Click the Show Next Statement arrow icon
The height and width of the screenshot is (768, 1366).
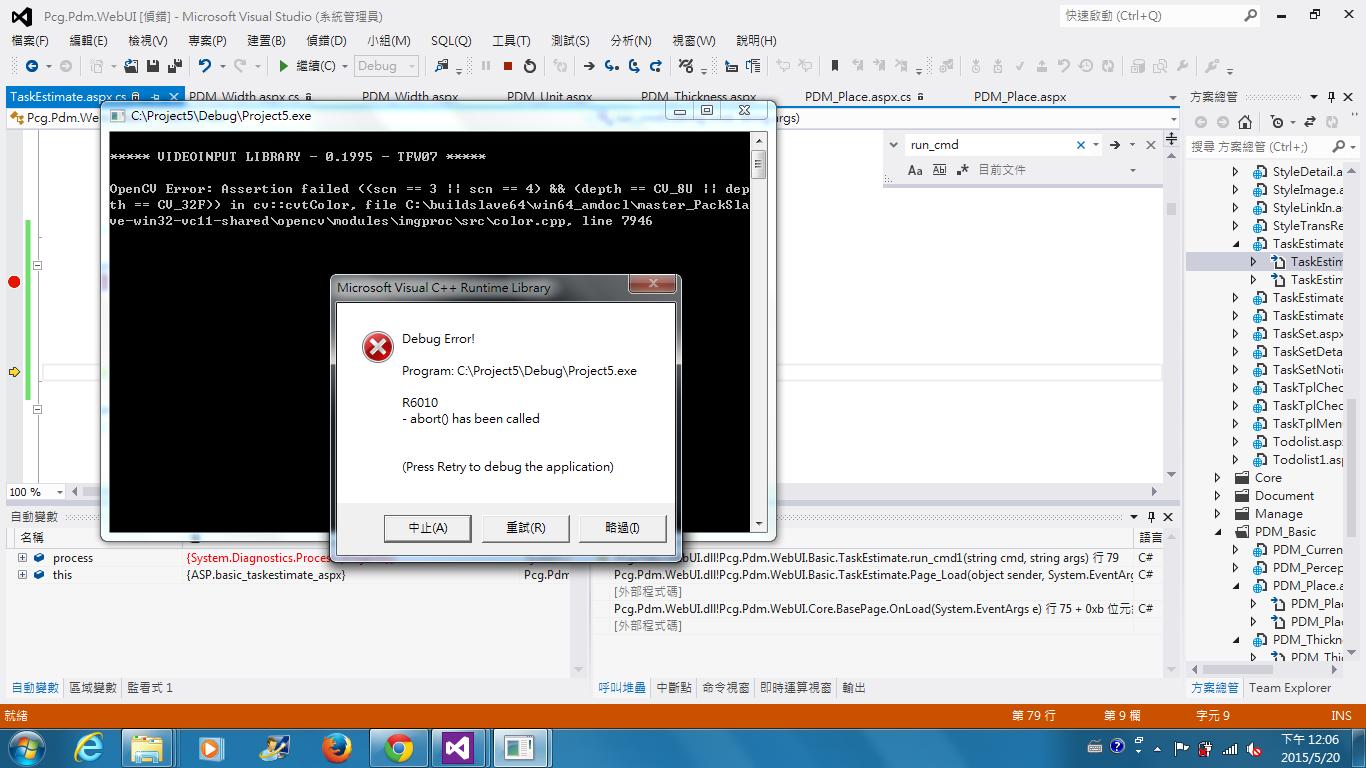589,66
